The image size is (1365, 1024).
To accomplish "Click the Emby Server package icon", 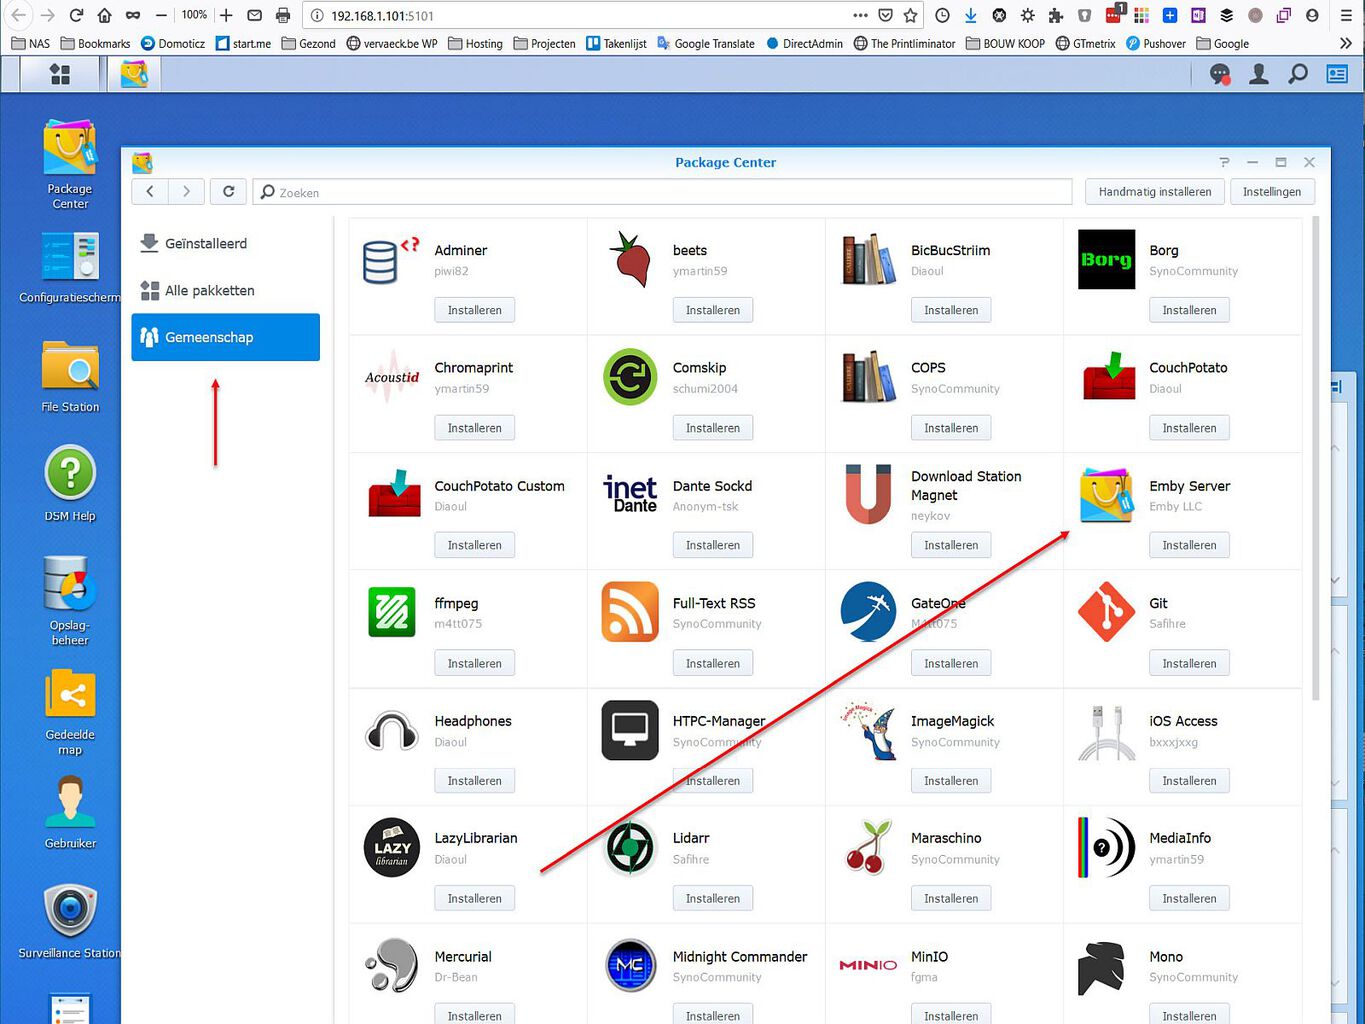I will click(1106, 496).
